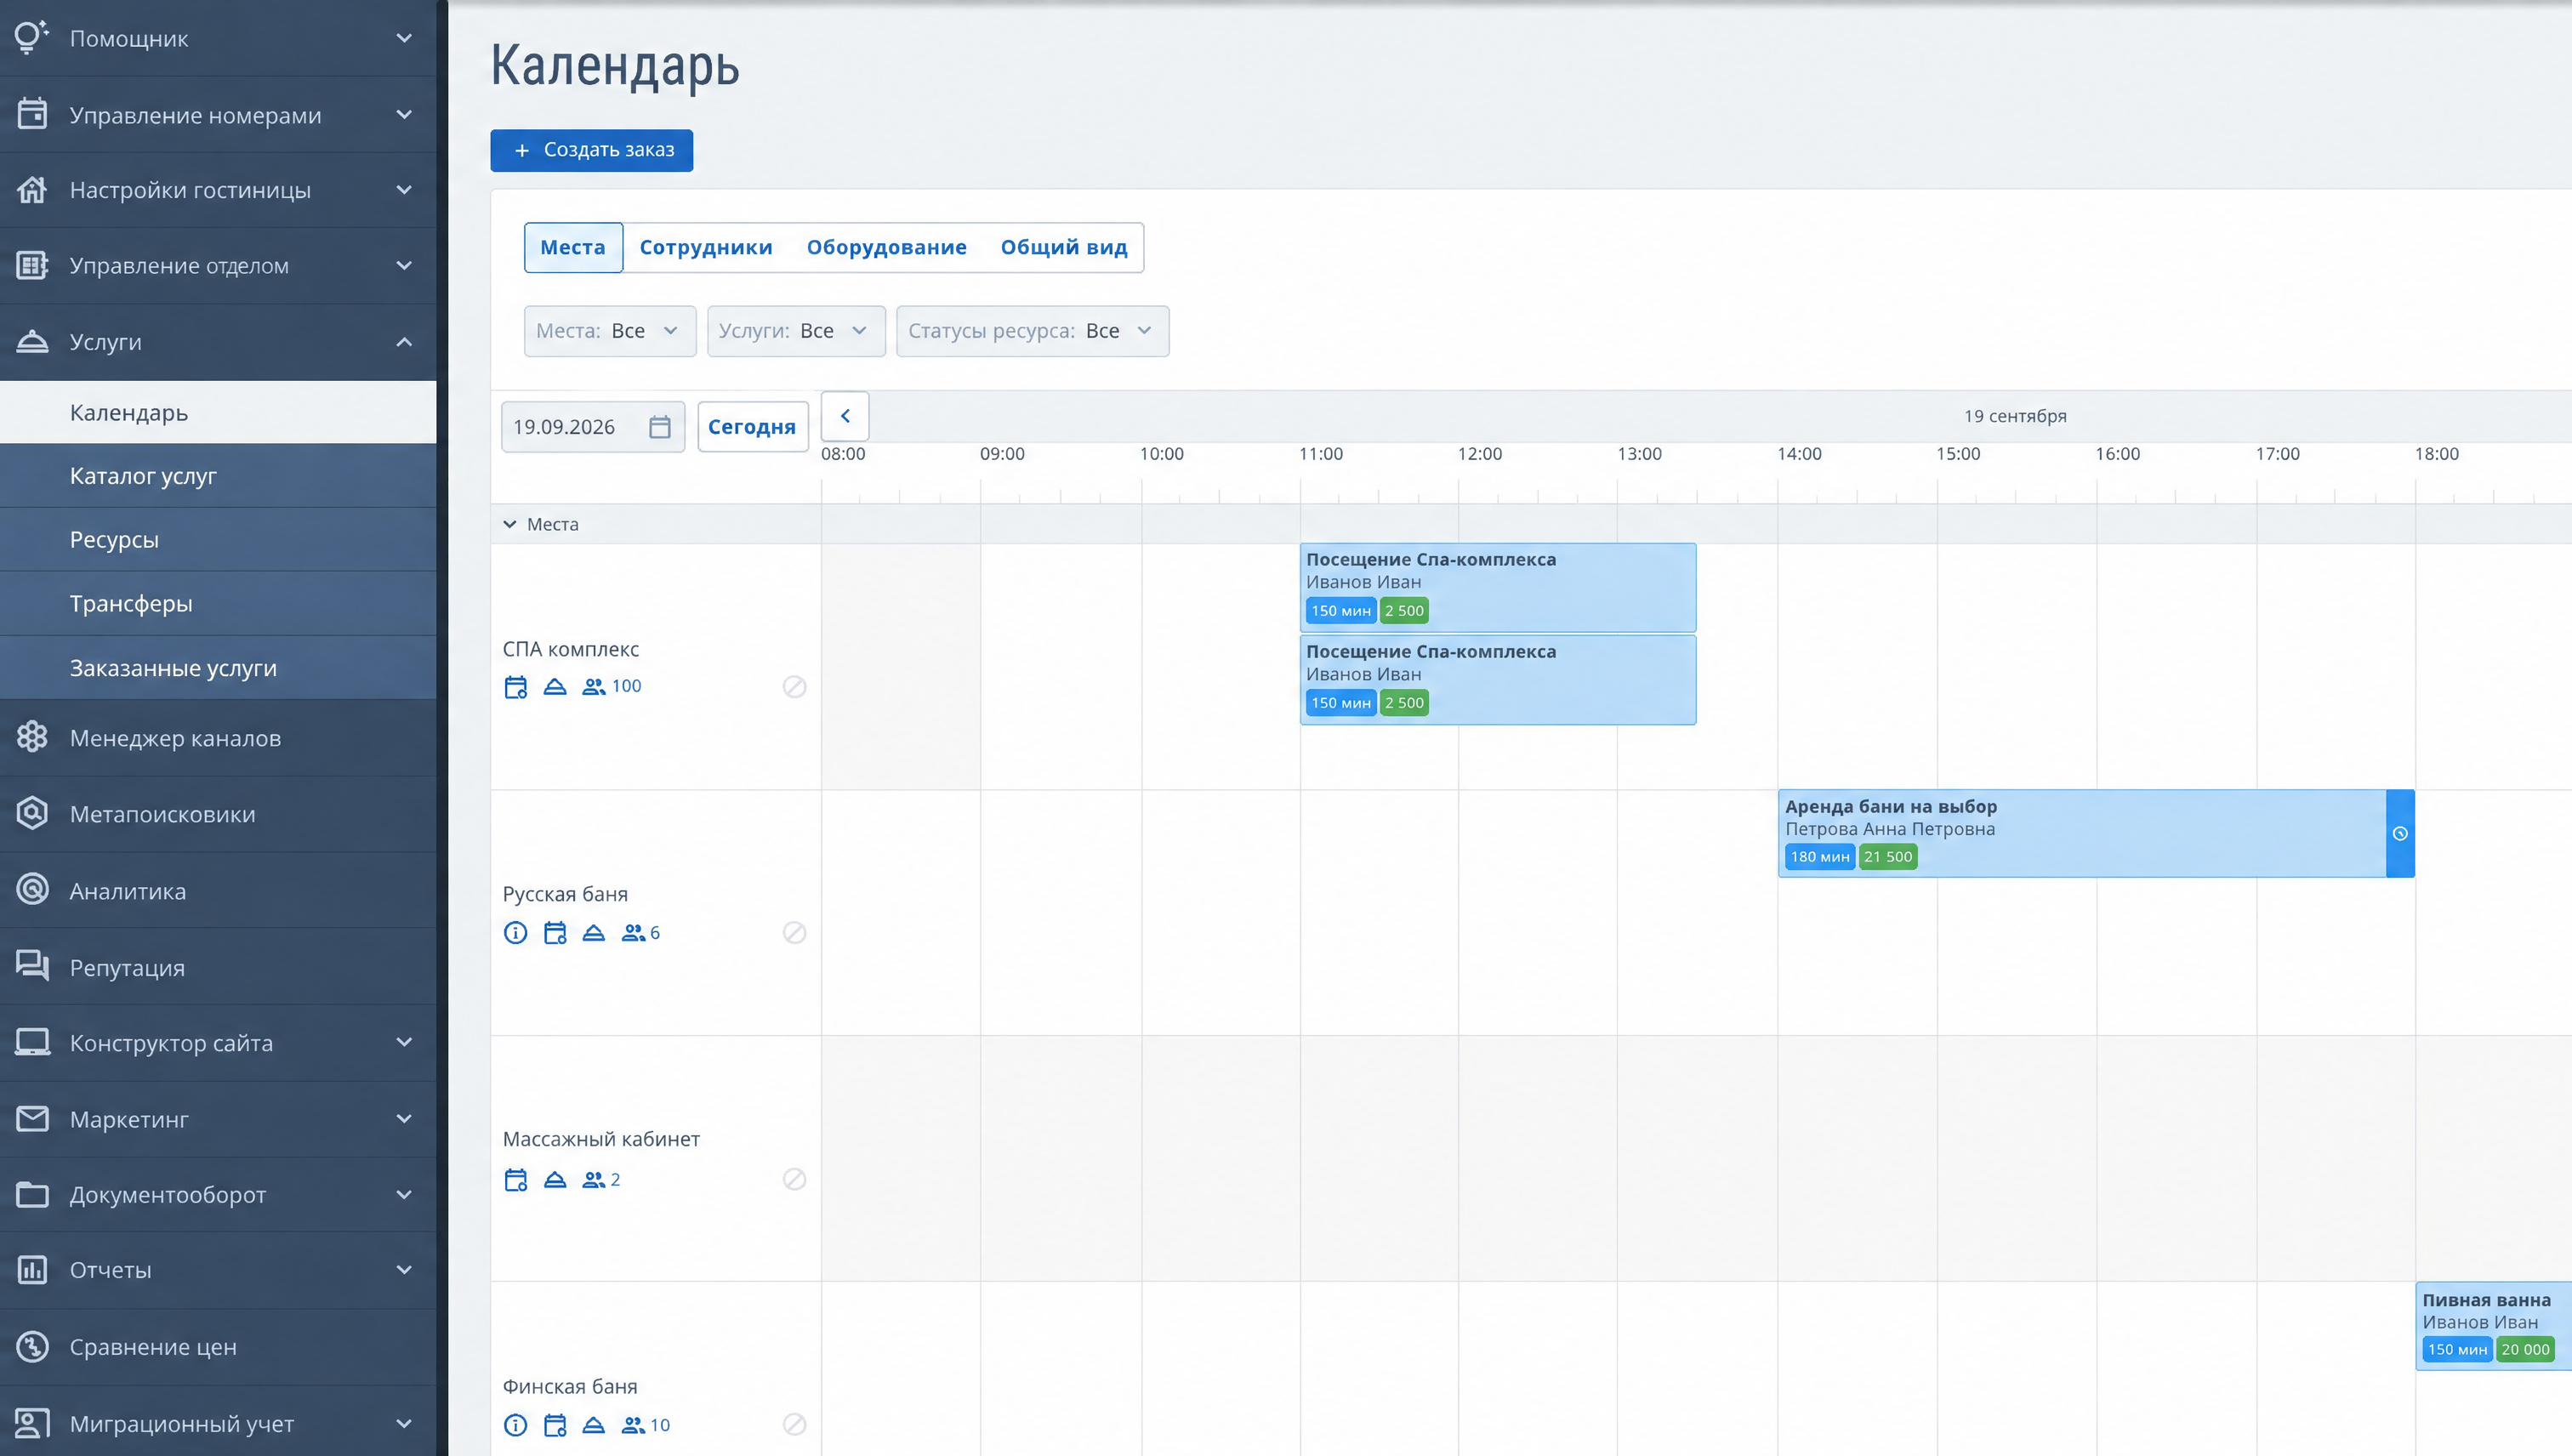Click the calendar icon under СПА комплекс
Screen dimensions: 2572x1456
click(x=515, y=687)
